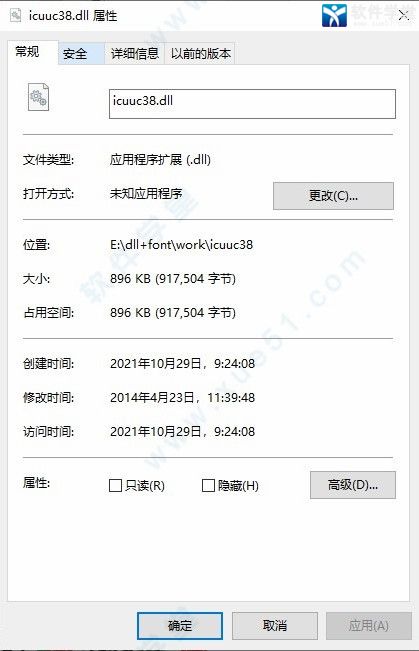Click the 更改(C)... button
The width and height of the screenshot is (419, 651).
333,196
